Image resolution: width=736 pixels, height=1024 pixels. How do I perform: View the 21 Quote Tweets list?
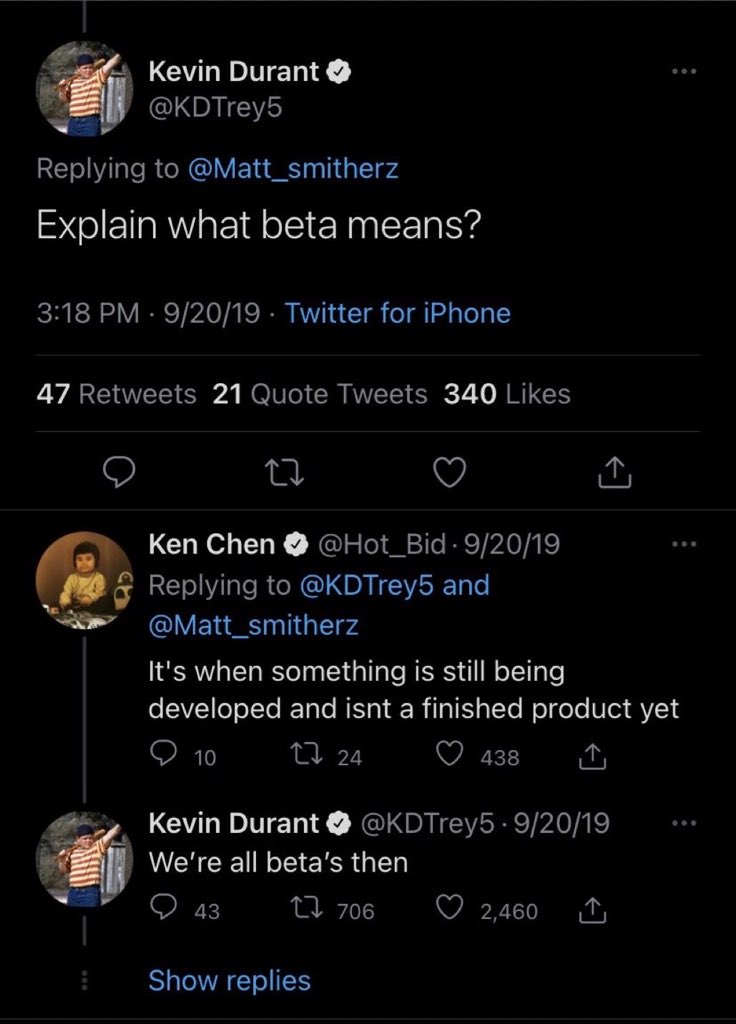click(x=320, y=395)
